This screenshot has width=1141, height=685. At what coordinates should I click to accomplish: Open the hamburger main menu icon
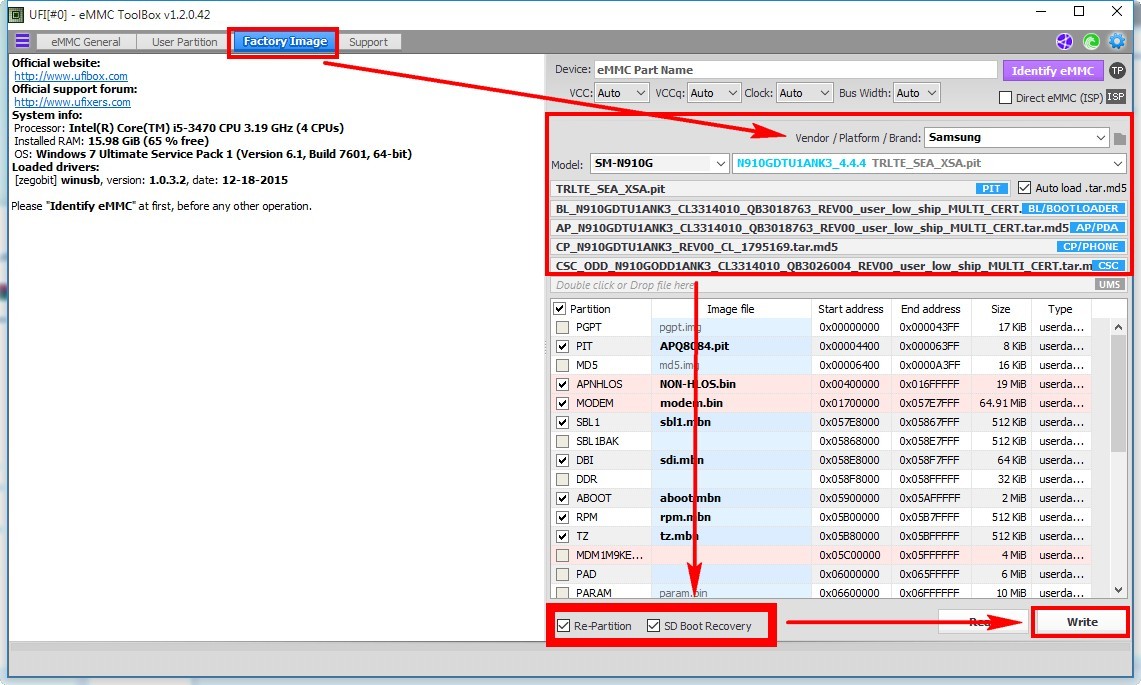(22, 41)
